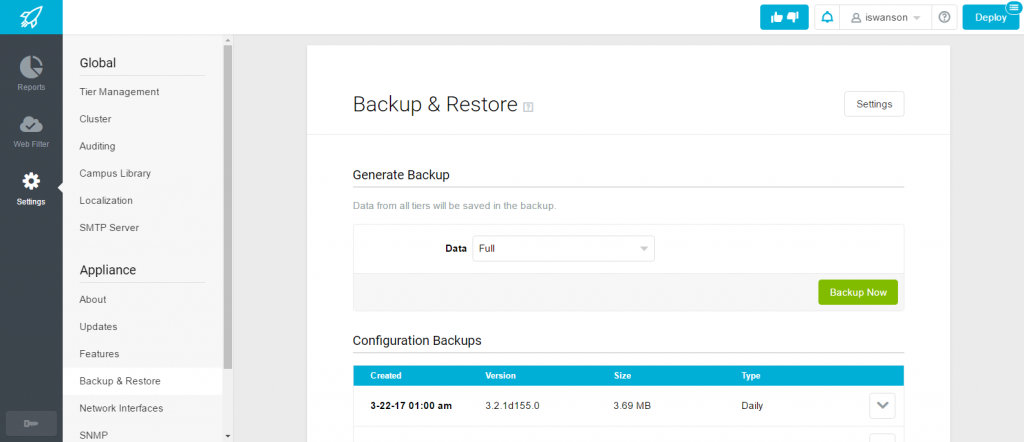Click the rocket logo icon
Image resolution: width=1024 pixels, height=442 pixels.
pos(31,16)
